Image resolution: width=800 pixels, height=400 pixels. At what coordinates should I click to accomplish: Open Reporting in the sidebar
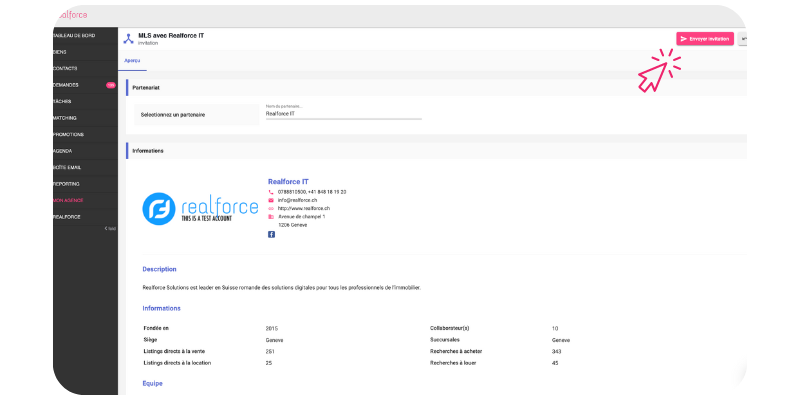coord(66,184)
